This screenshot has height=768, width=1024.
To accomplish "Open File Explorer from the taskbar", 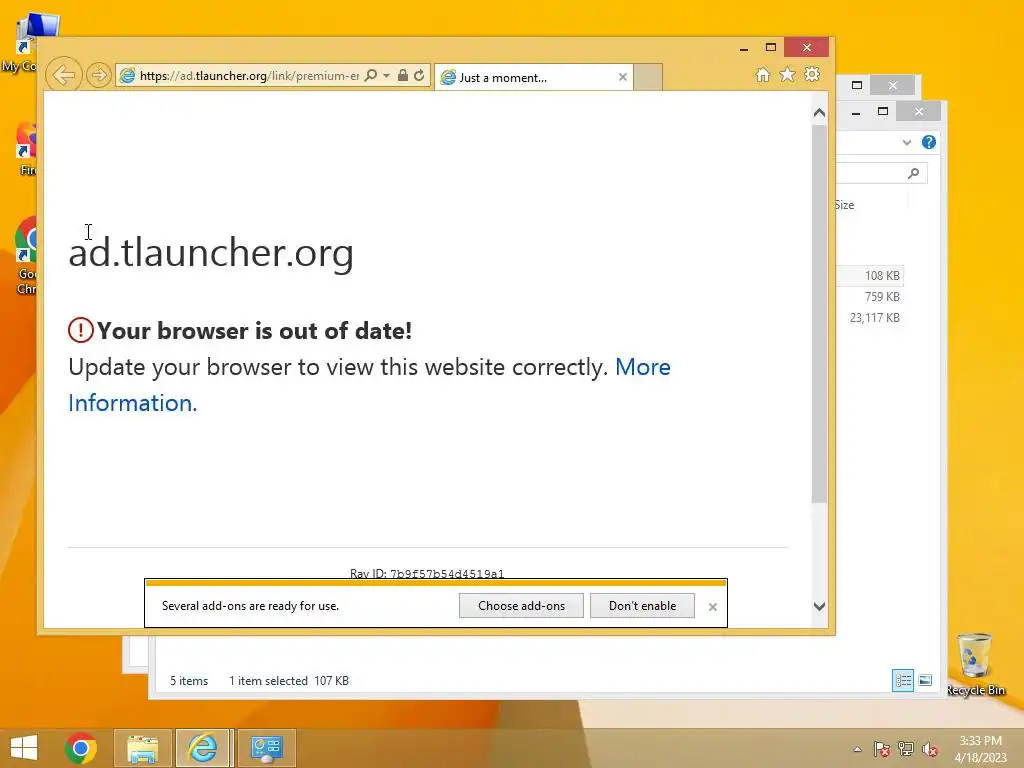I will tap(143, 748).
